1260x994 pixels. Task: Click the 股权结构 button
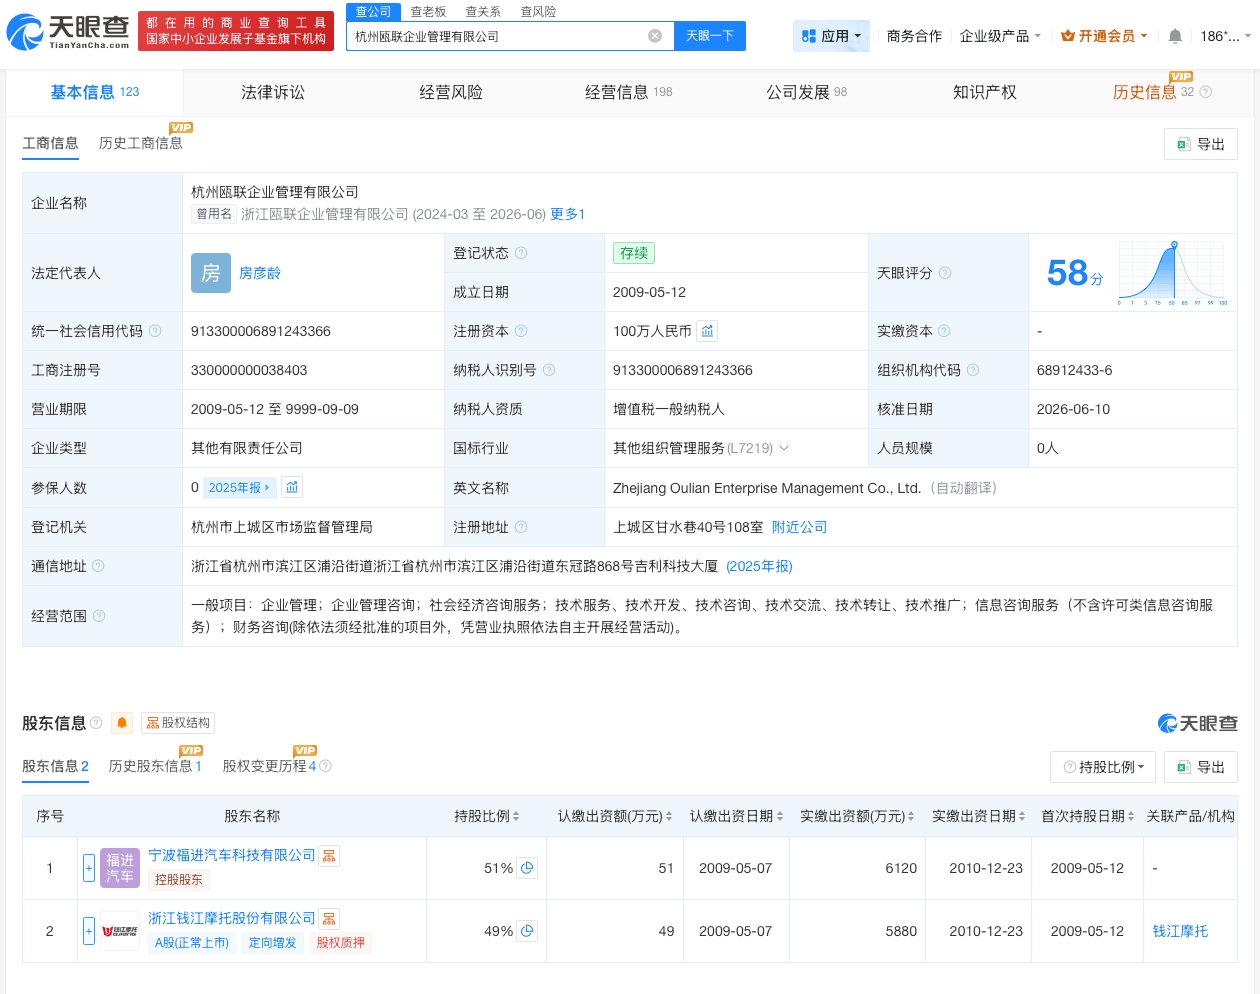tap(178, 723)
